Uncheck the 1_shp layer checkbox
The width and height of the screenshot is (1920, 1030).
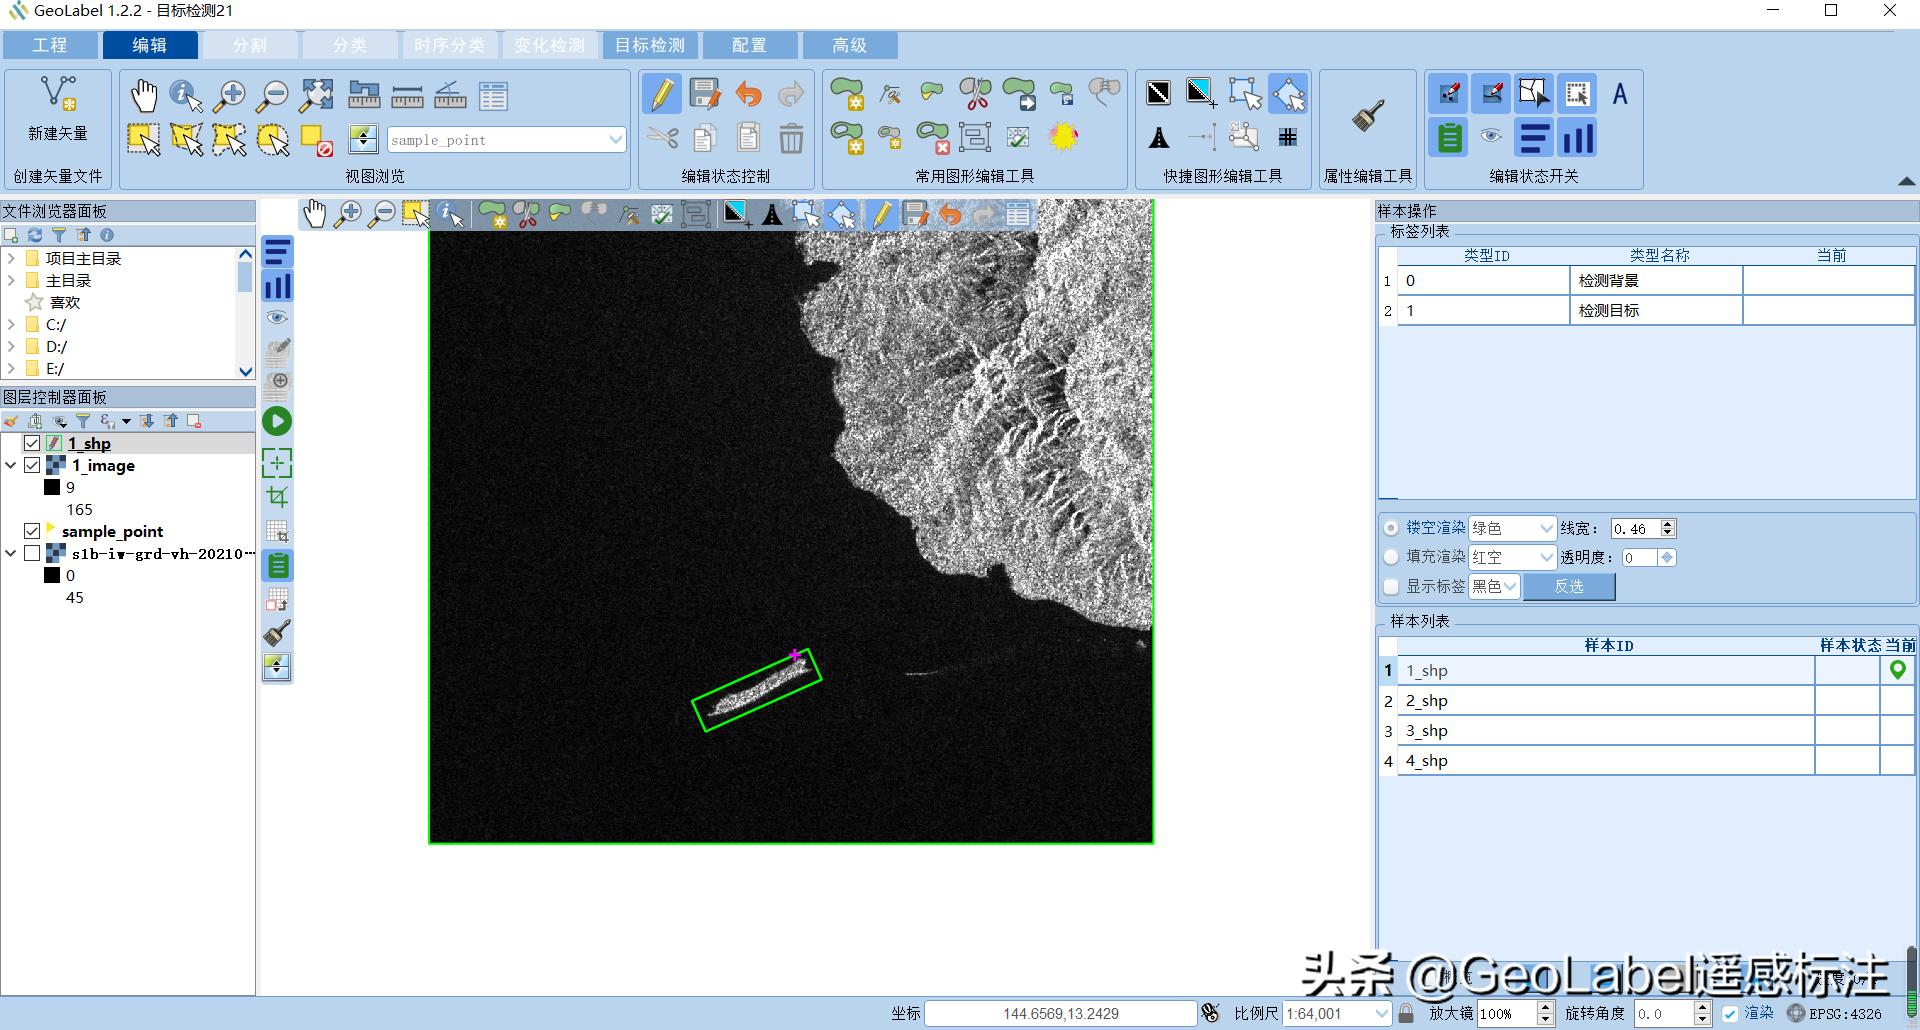(x=32, y=443)
